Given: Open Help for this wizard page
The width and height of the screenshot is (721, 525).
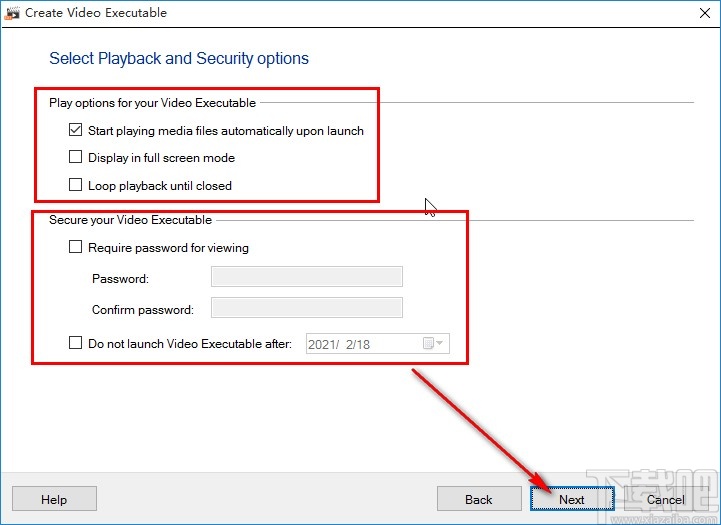Looking at the screenshot, I should click(54, 499).
